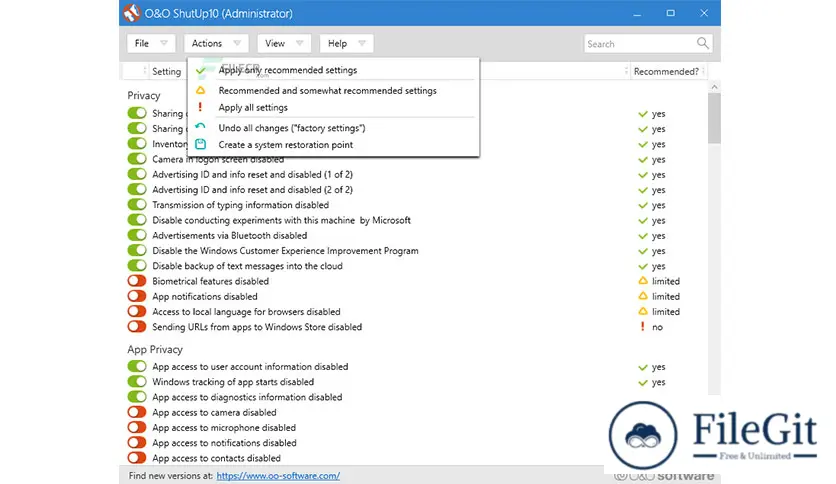Toggle Advertising ID reset and disabled (2 of 2)
This screenshot has width=836, height=484.
pos(137,189)
